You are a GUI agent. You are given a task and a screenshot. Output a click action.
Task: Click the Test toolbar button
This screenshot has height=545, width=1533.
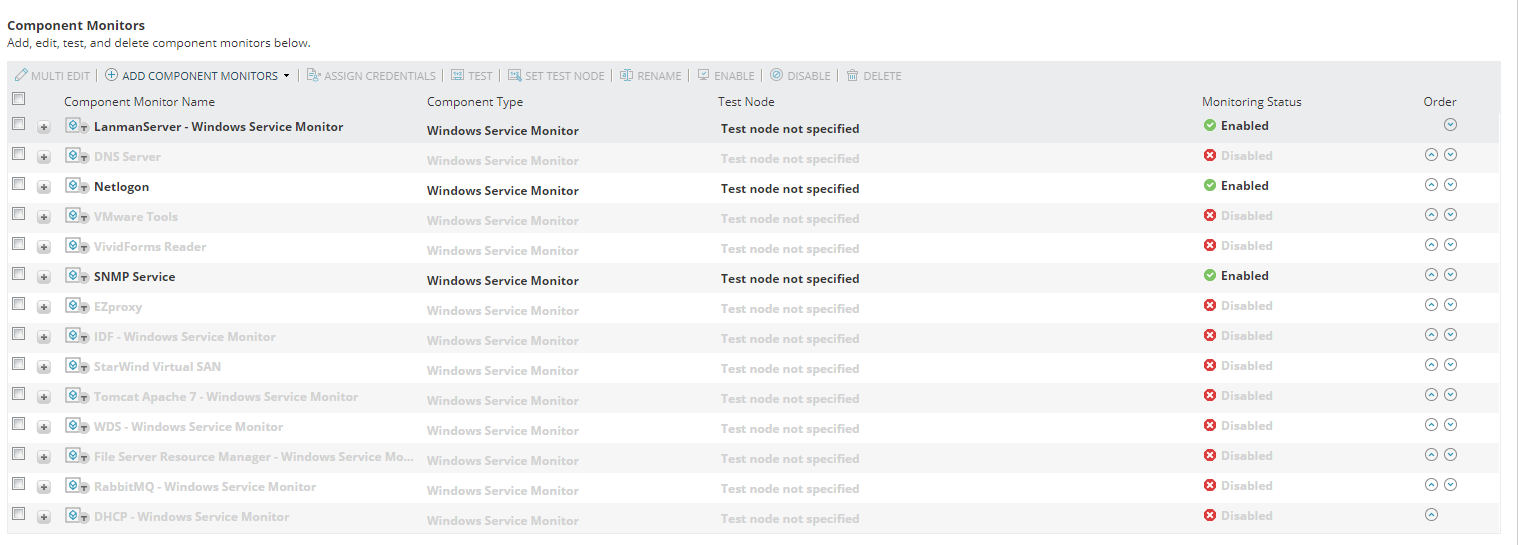tap(472, 76)
